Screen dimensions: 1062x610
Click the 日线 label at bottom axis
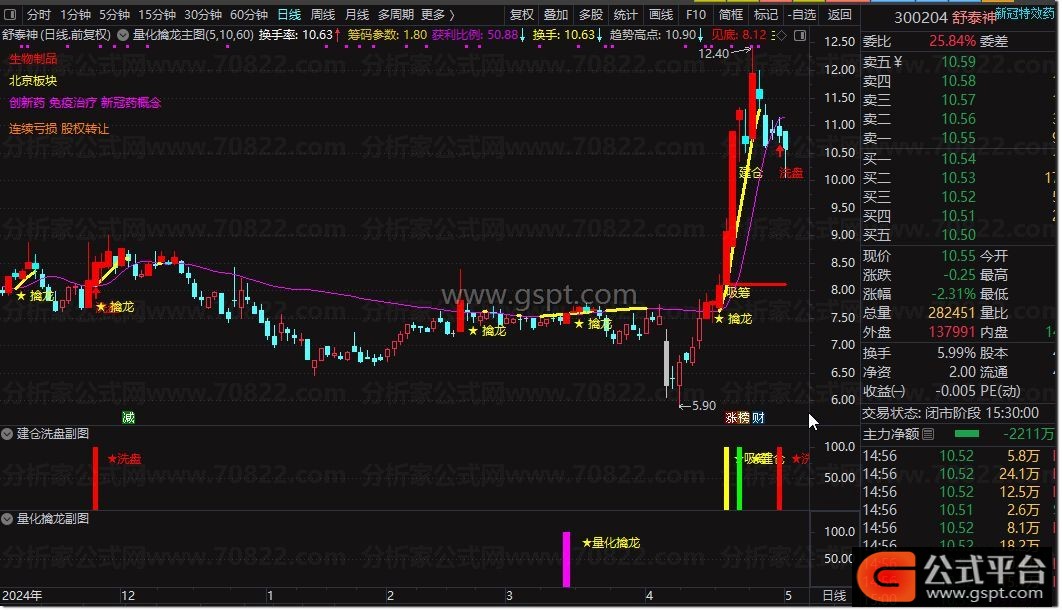click(x=834, y=596)
